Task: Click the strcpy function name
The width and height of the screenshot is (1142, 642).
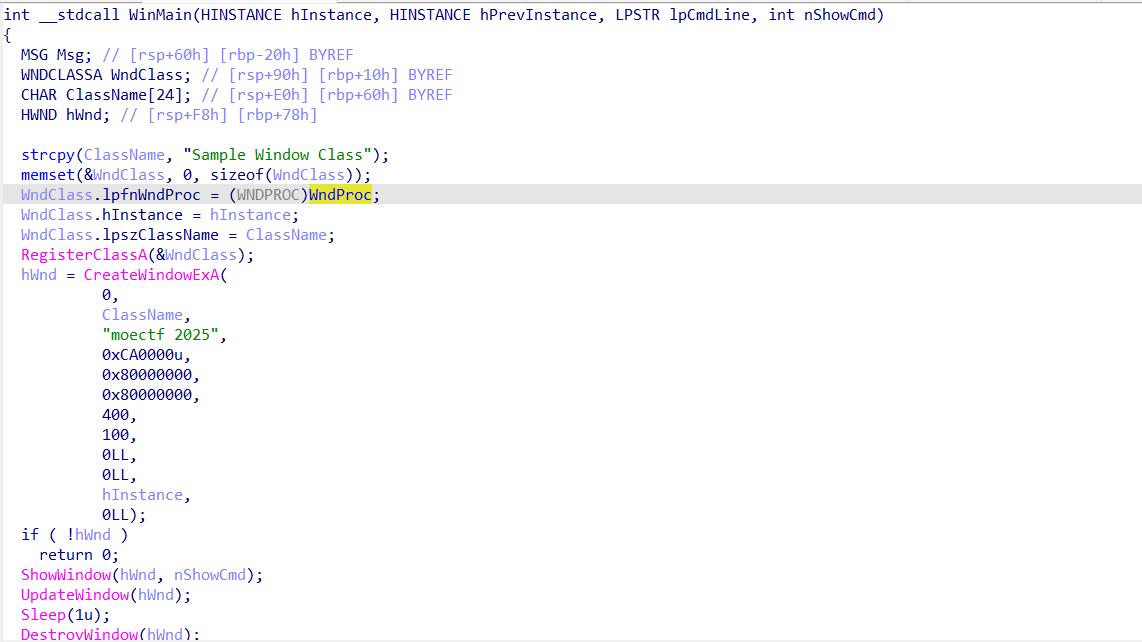Action: tap(48, 154)
